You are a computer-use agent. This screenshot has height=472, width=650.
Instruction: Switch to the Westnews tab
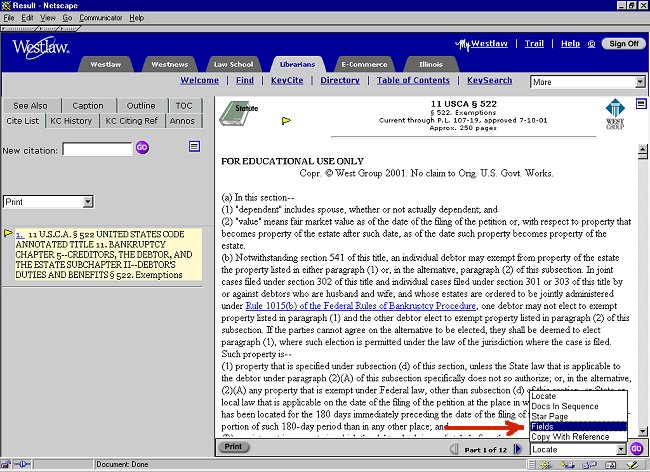point(170,65)
